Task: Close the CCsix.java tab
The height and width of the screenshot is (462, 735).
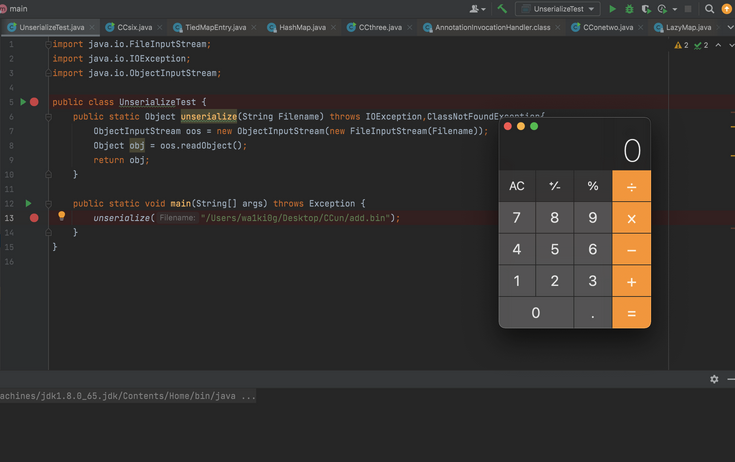Action: [x=160, y=27]
